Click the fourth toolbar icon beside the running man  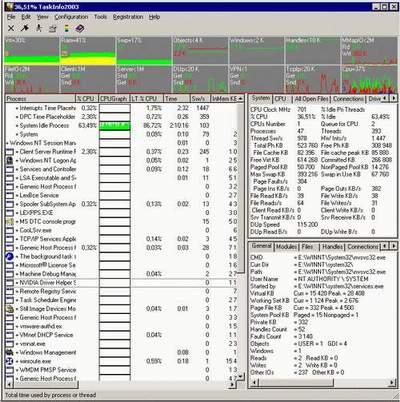tap(52, 29)
